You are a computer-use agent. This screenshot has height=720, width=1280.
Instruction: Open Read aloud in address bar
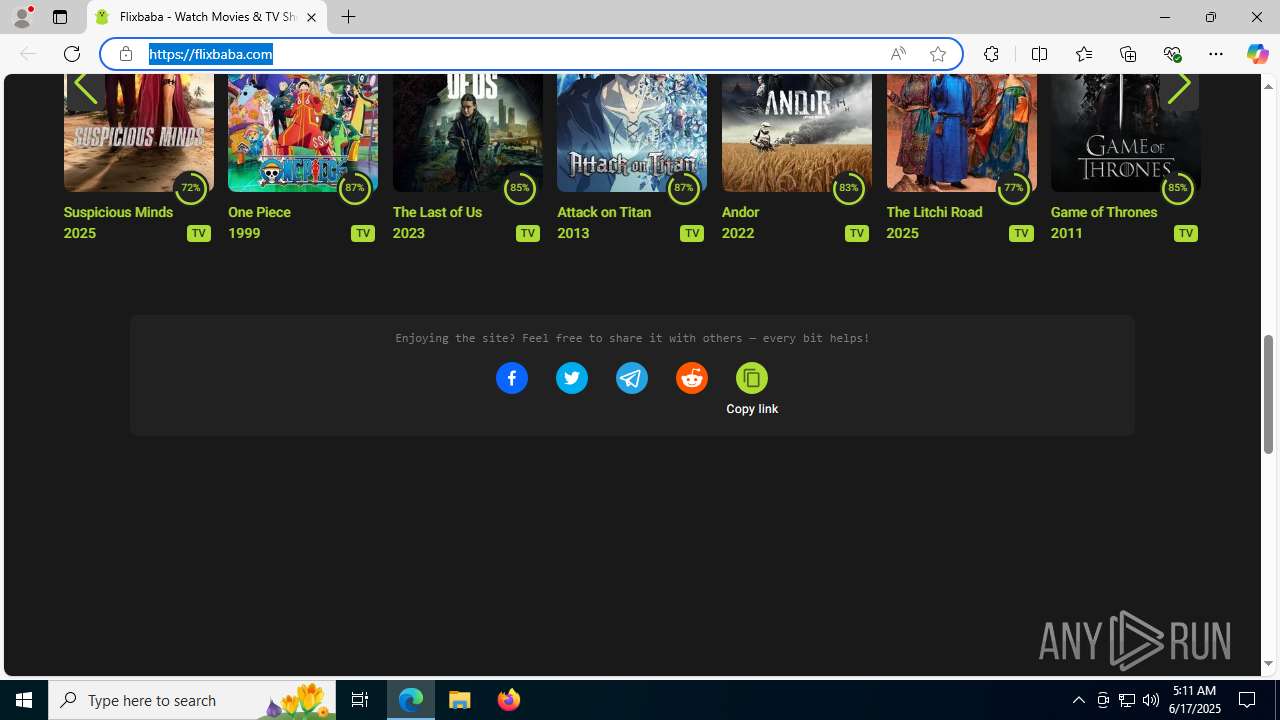pyautogui.click(x=898, y=54)
